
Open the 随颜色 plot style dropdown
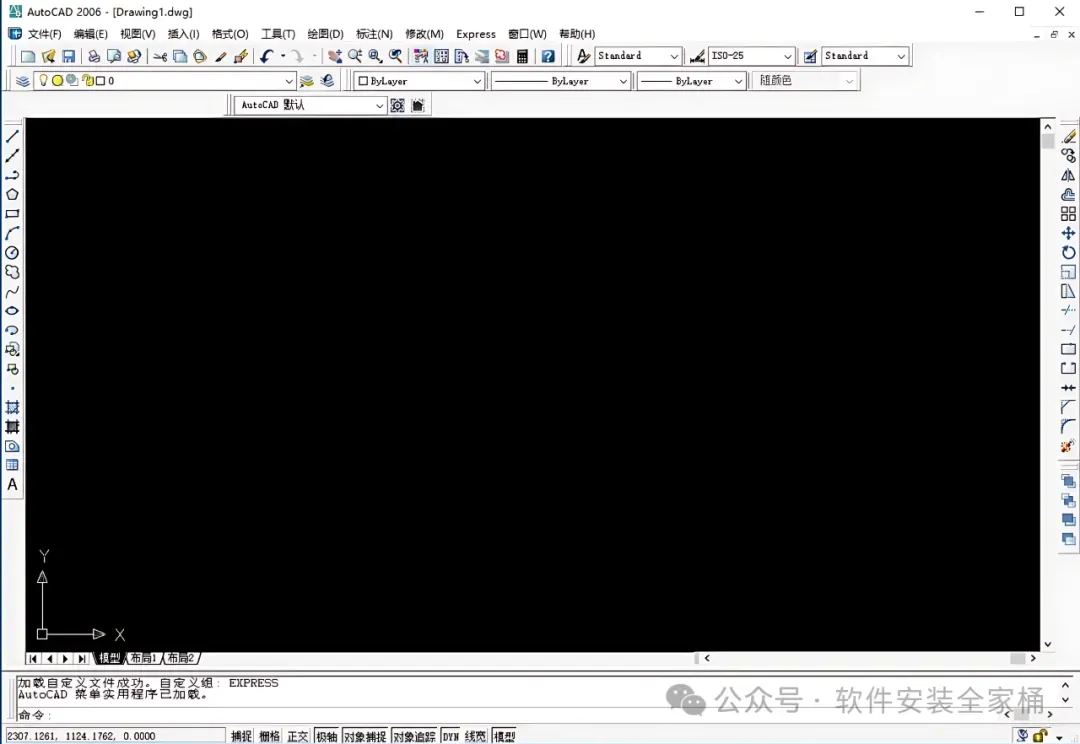pyautogui.click(x=849, y=81)
